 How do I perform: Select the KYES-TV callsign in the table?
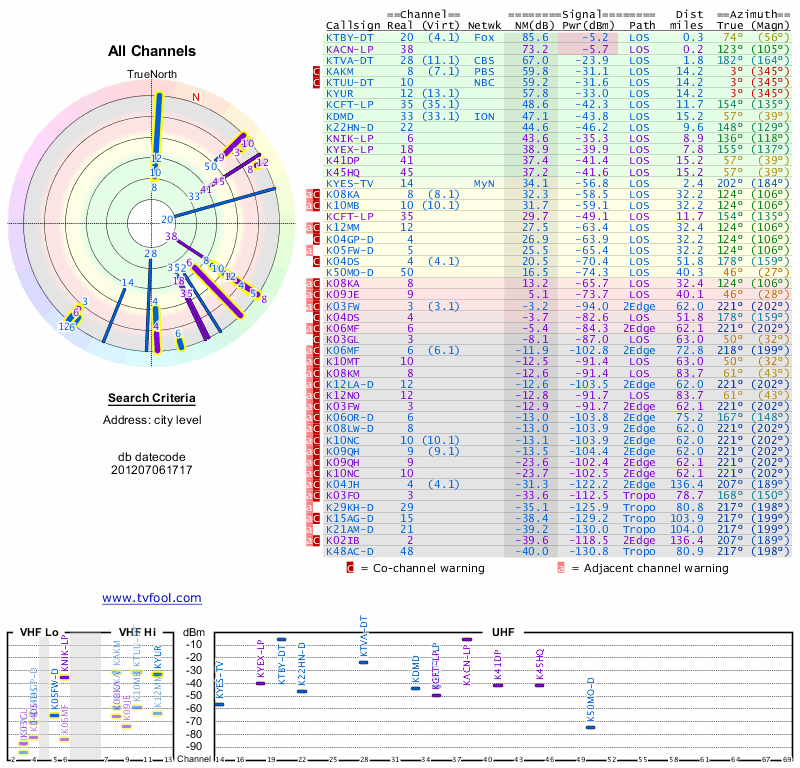(x=350, y=183)
